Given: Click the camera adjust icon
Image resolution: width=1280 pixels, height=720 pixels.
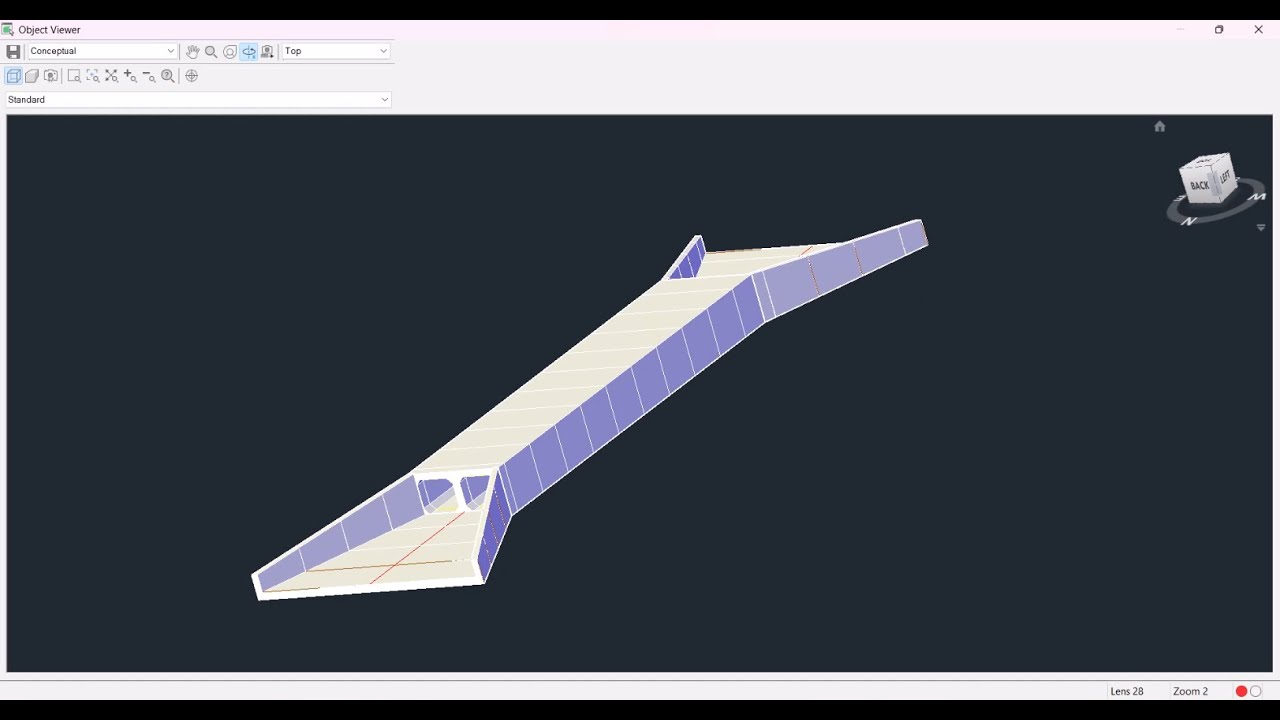Looking at the screenshot, I should click(51, 76).
